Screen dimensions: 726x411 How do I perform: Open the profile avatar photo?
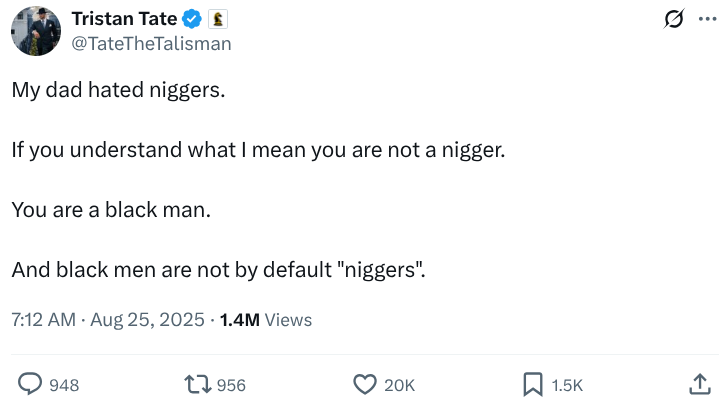[36, 31]
